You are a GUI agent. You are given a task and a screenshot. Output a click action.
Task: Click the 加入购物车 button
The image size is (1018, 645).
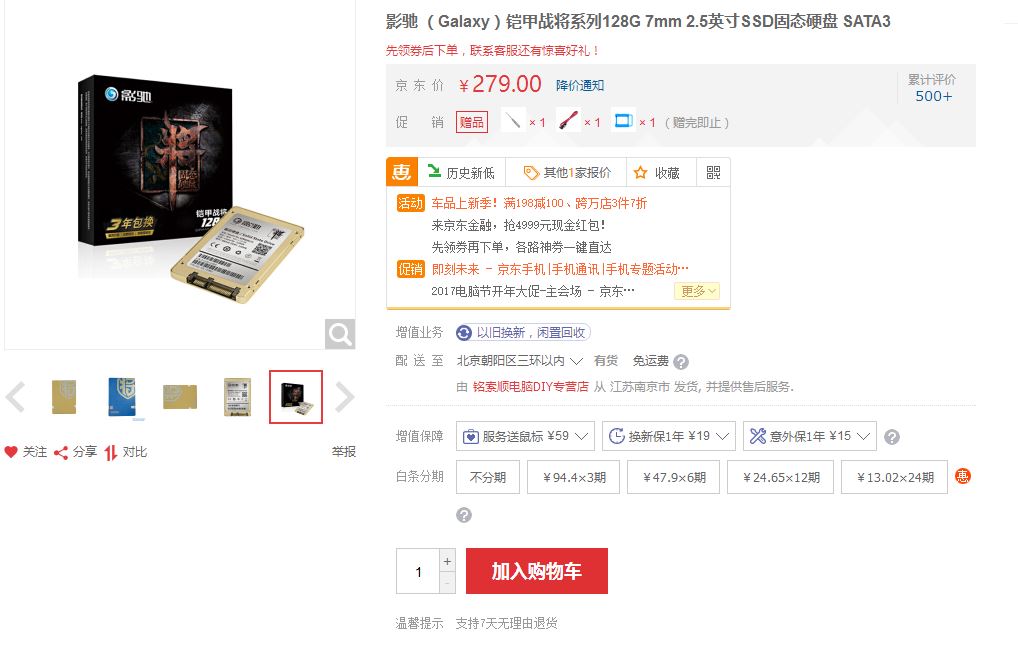537,571
